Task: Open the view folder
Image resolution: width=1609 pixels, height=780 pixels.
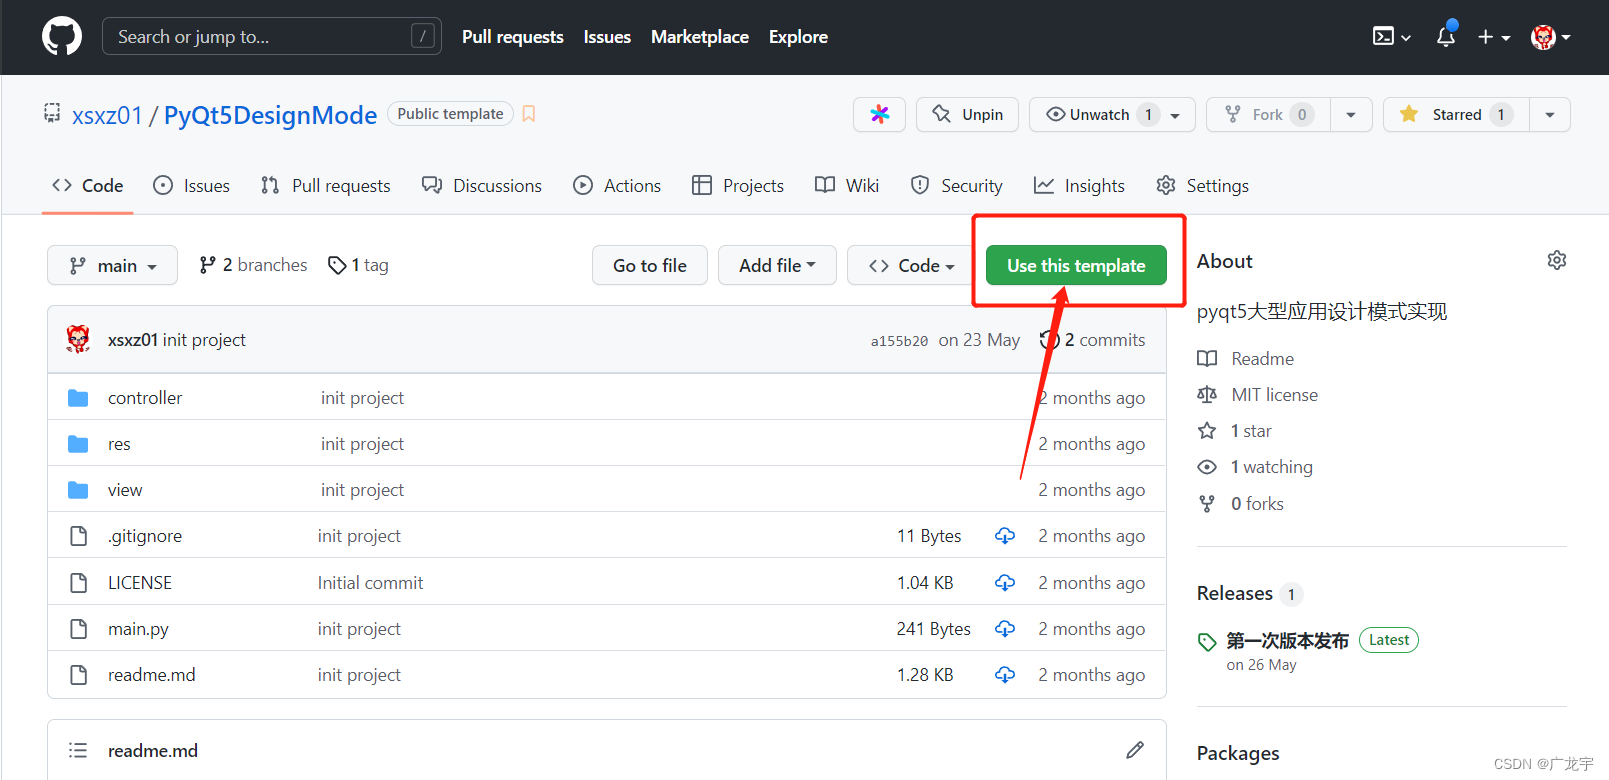Action: point(125,490)
